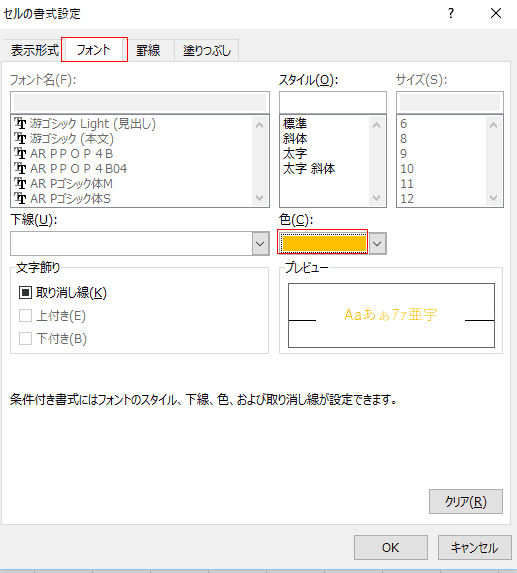The width and height of the screenshot is (517, 573).
Task: Click font list scroll down arrow
Action: point(260,198)
